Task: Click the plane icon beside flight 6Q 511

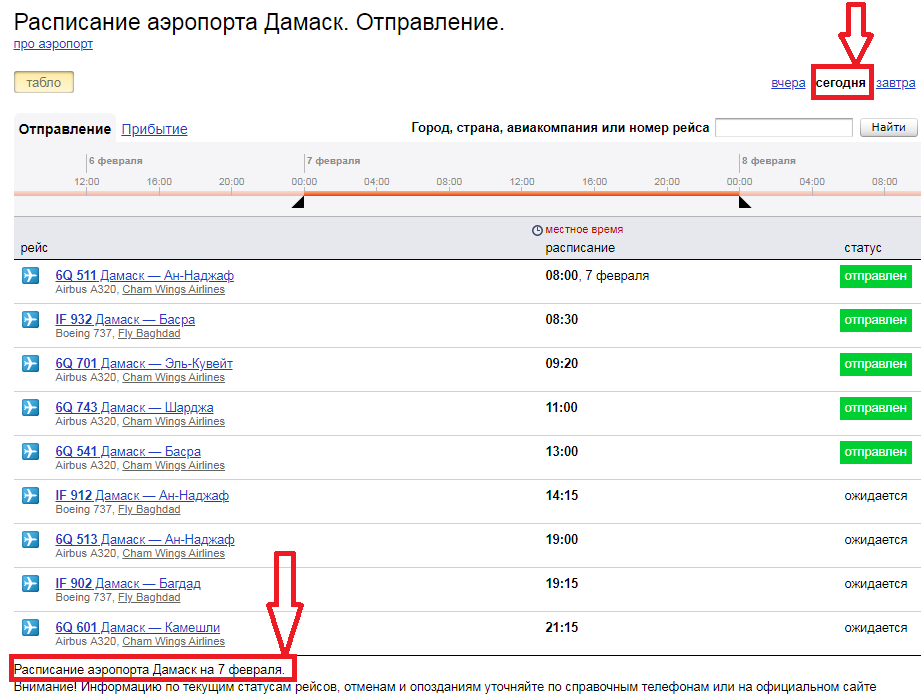Action: tap(30, 276)
